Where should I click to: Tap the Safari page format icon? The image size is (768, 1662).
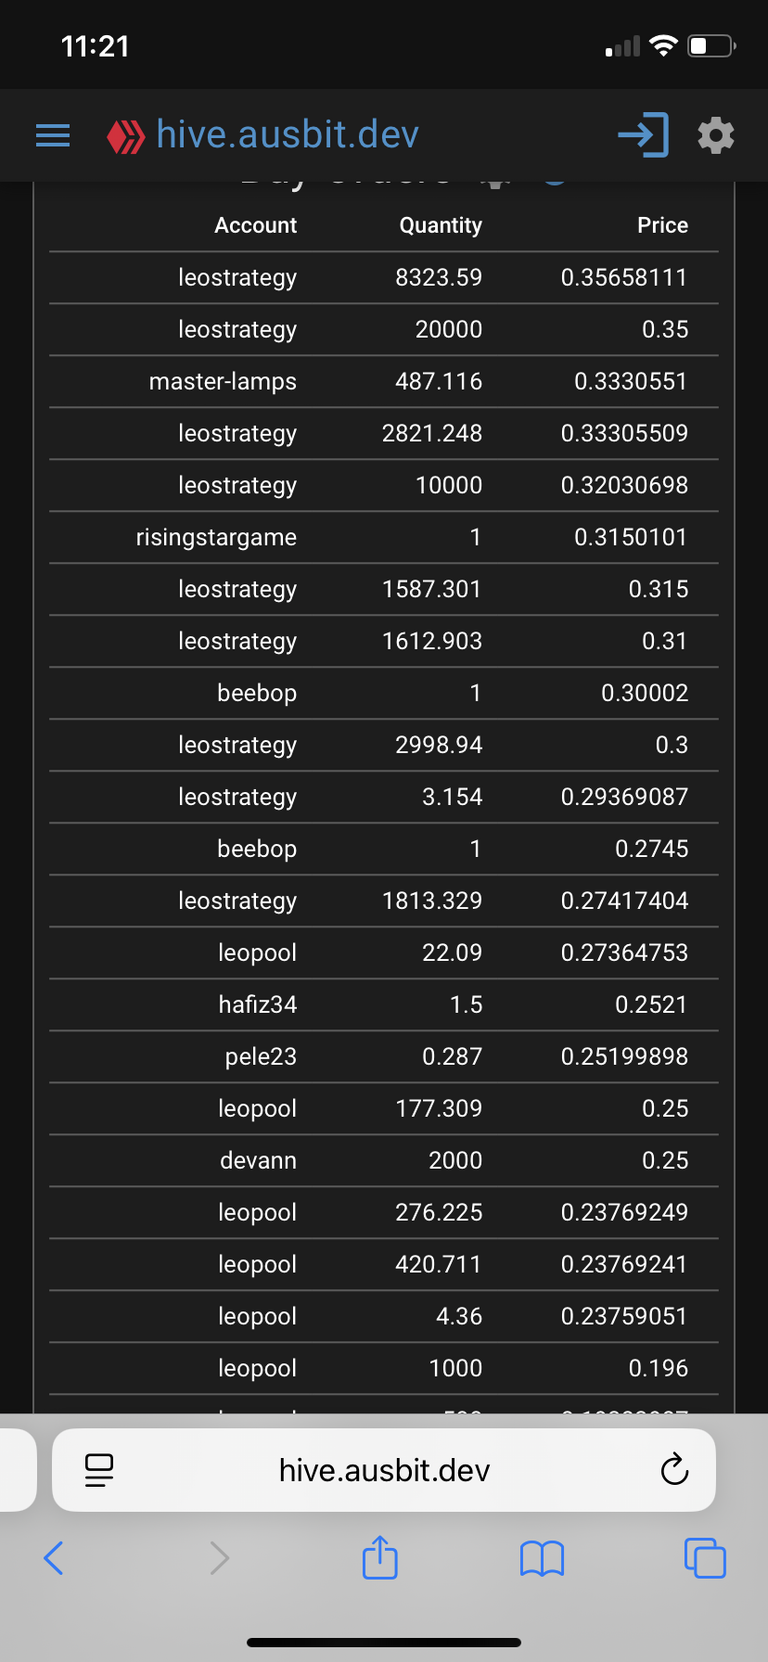point(99,1470)
